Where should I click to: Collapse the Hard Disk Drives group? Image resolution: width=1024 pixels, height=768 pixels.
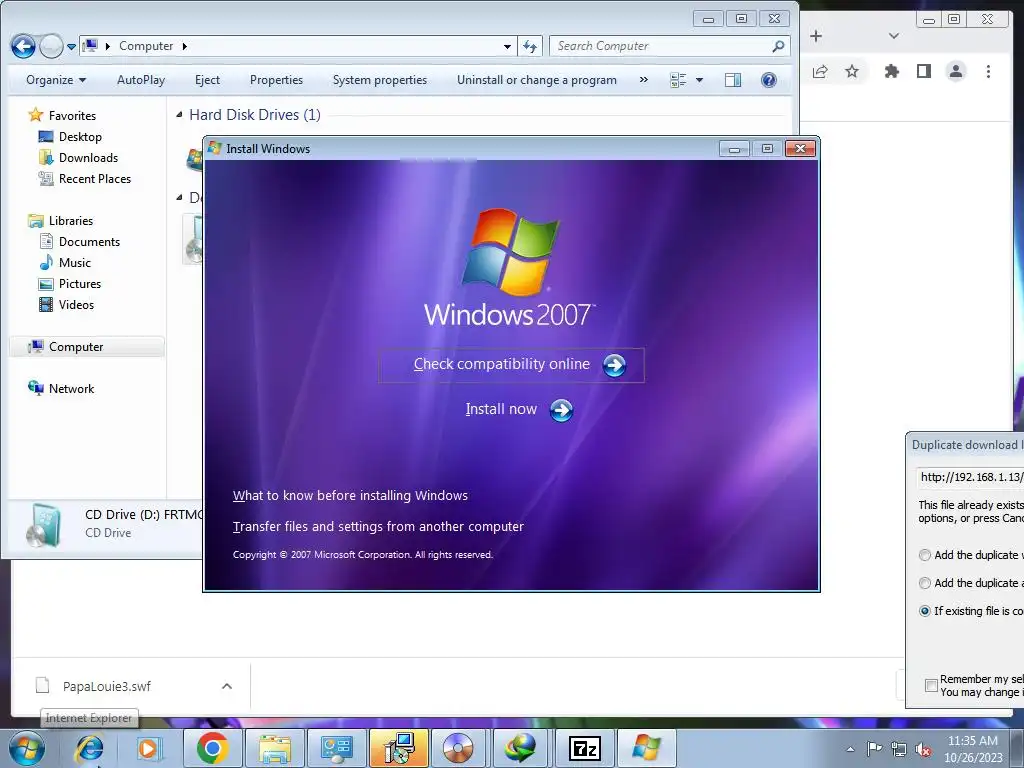[x=179, y=115]
